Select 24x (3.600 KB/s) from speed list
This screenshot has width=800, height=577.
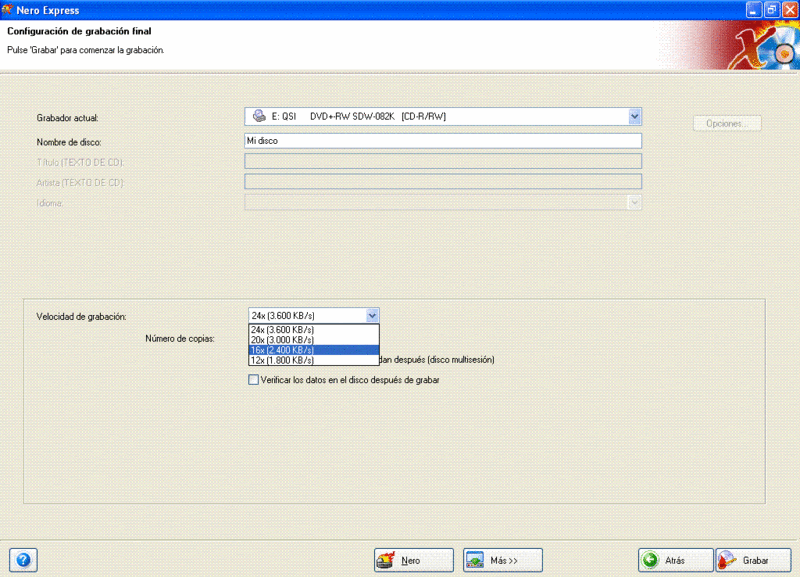point(314,330)
